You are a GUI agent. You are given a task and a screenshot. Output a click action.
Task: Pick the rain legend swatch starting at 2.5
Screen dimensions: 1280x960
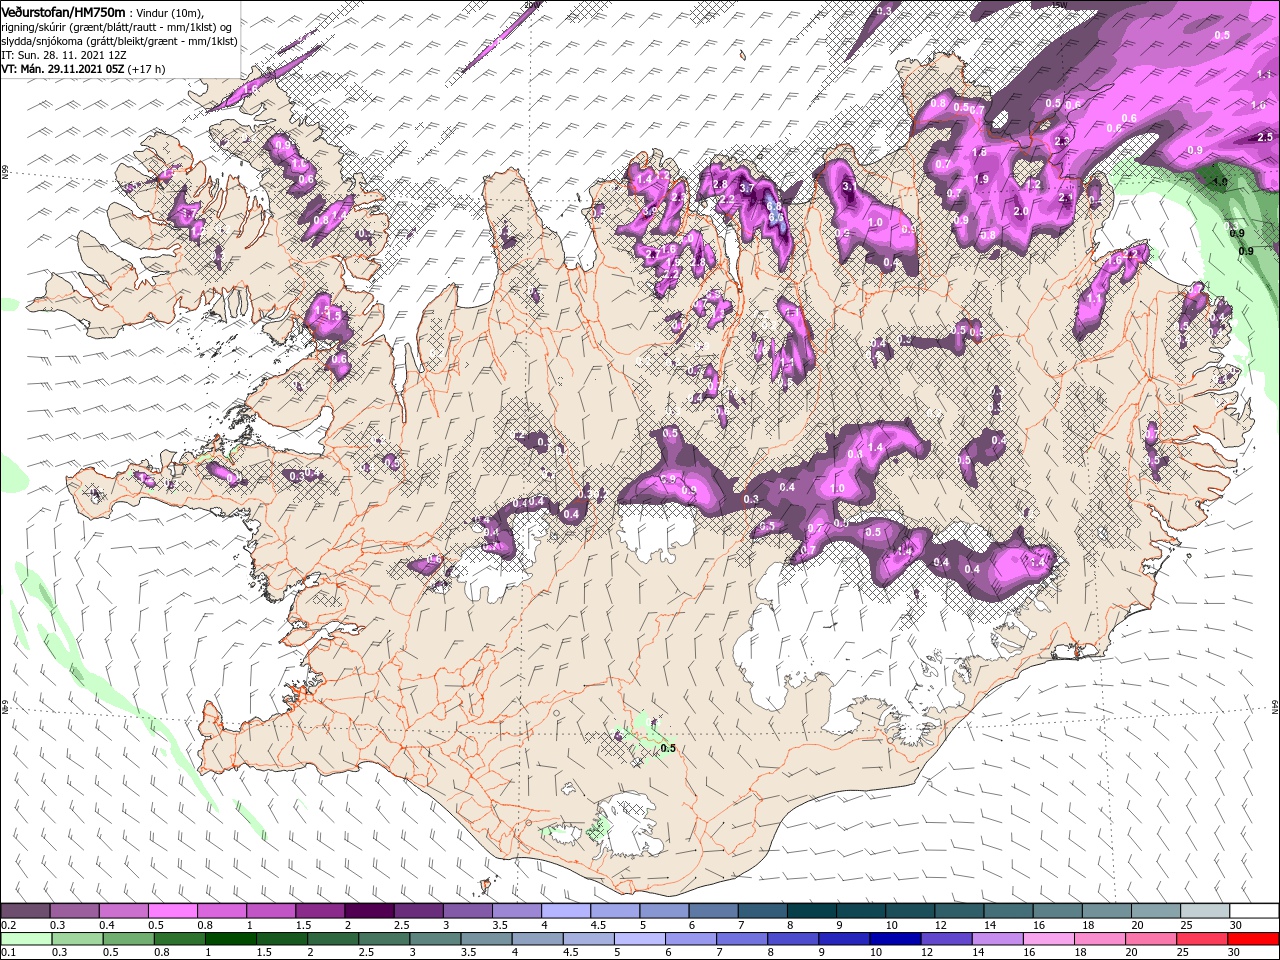[x=383, y=938]
